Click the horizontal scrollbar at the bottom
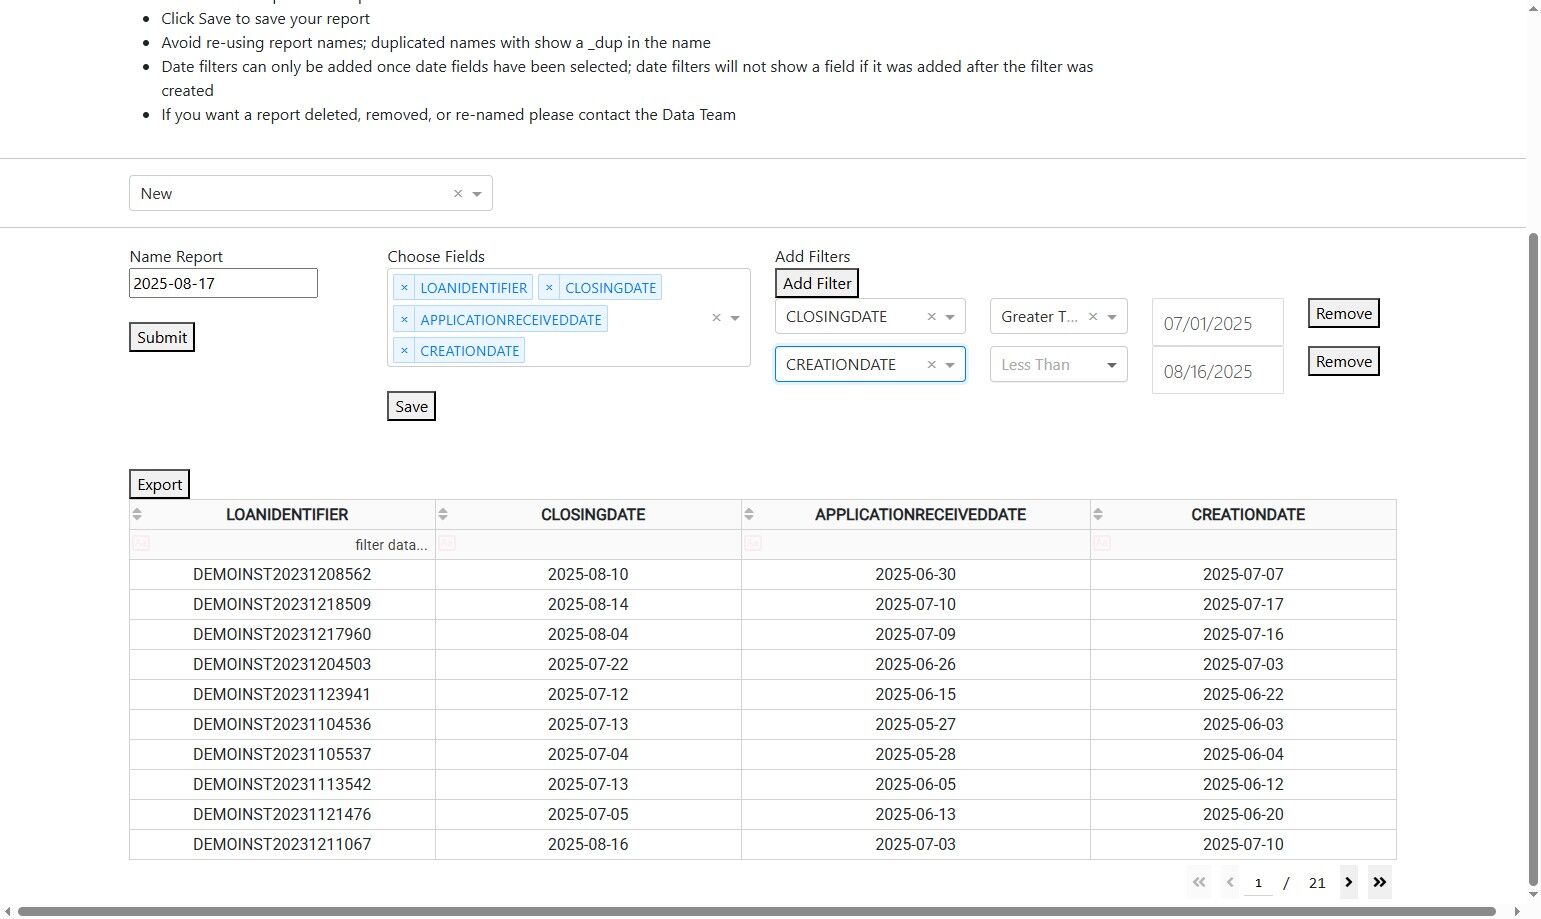This screenshot has width=1541, height=919. pos(756,911)
